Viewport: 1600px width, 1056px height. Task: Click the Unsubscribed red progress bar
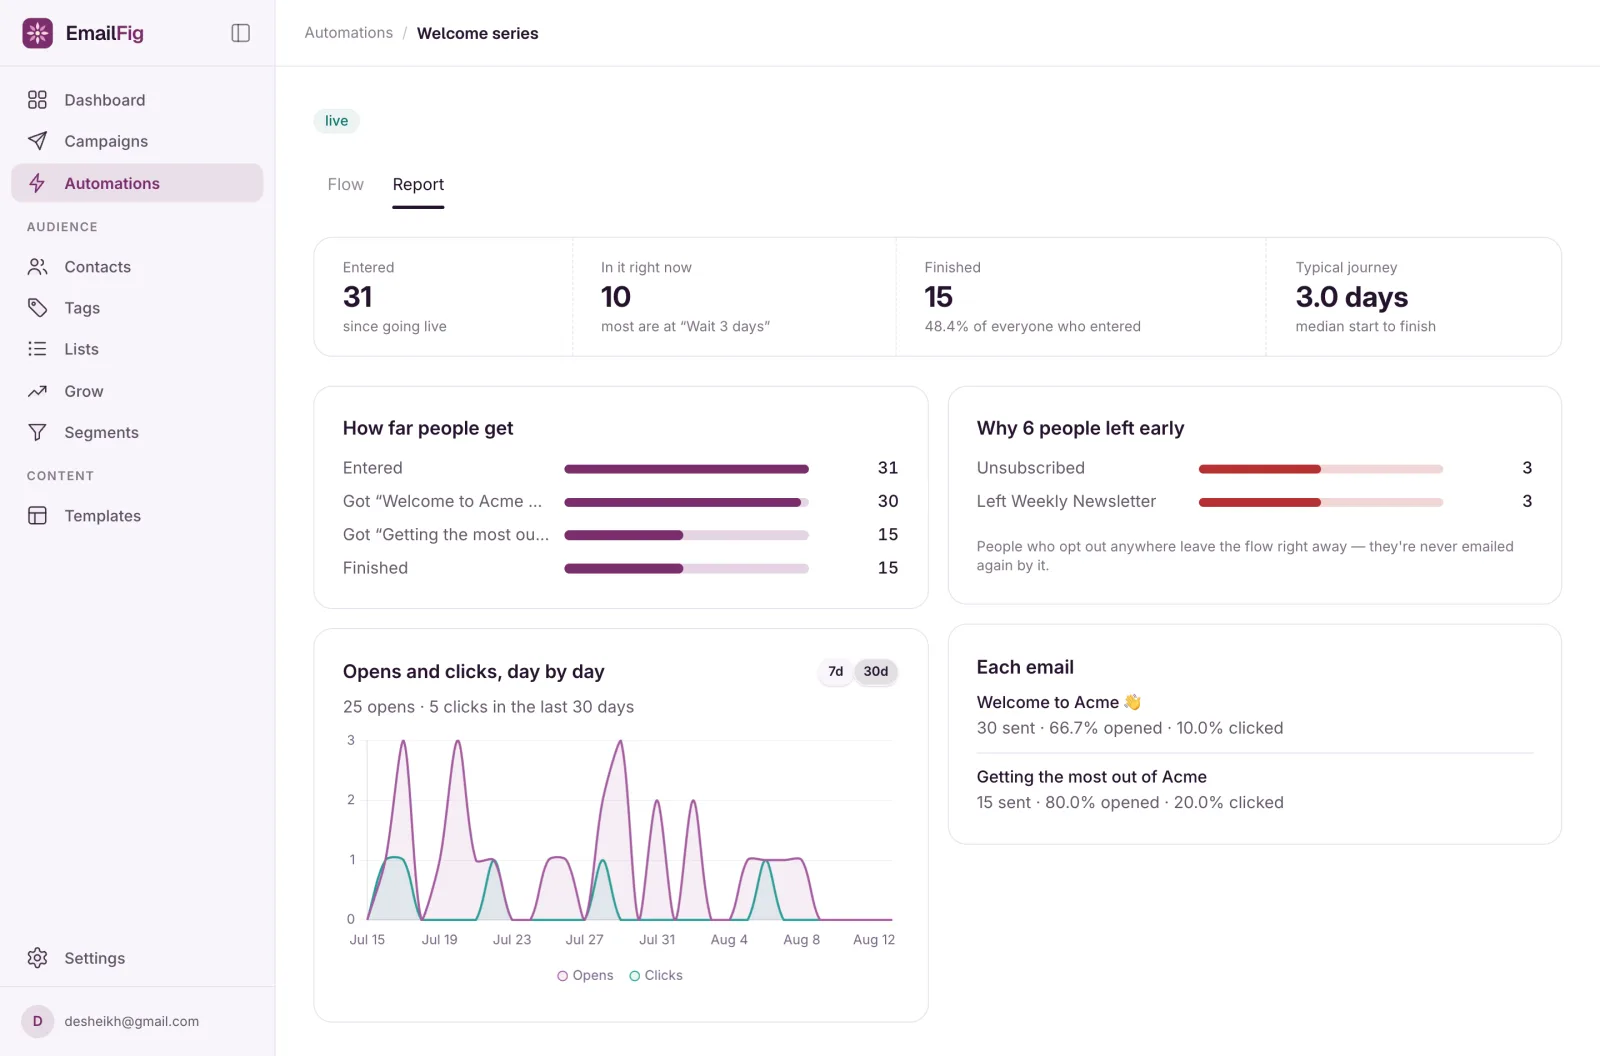click(1320, 469)
